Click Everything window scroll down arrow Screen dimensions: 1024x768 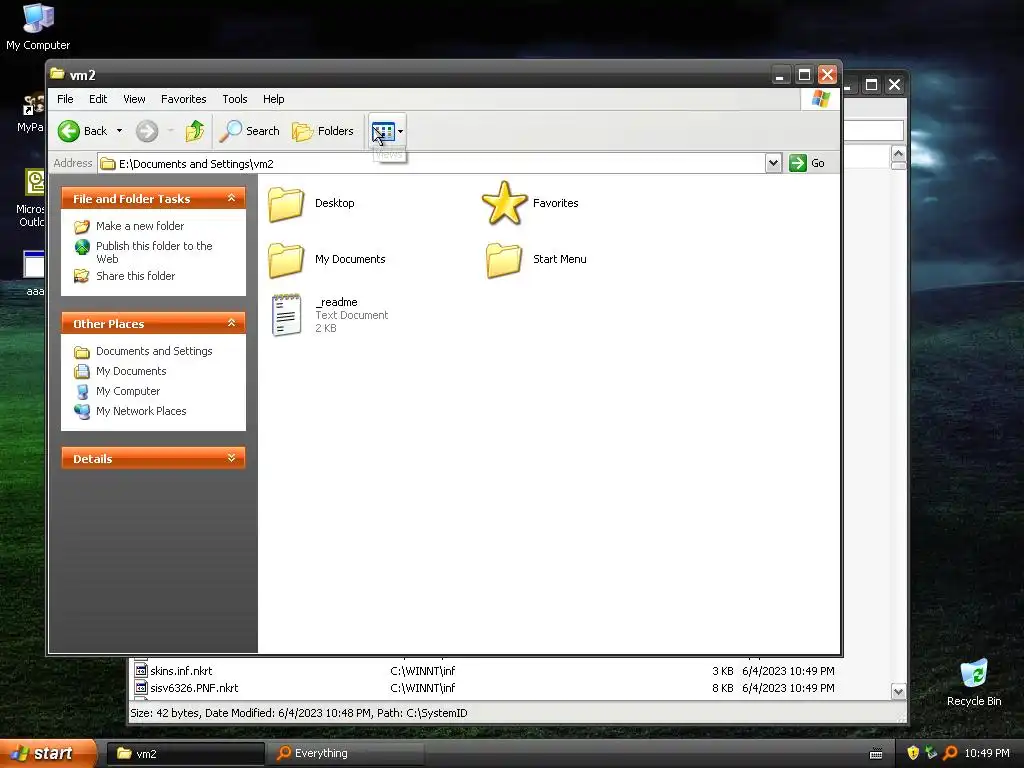click(x=899, y=692)
